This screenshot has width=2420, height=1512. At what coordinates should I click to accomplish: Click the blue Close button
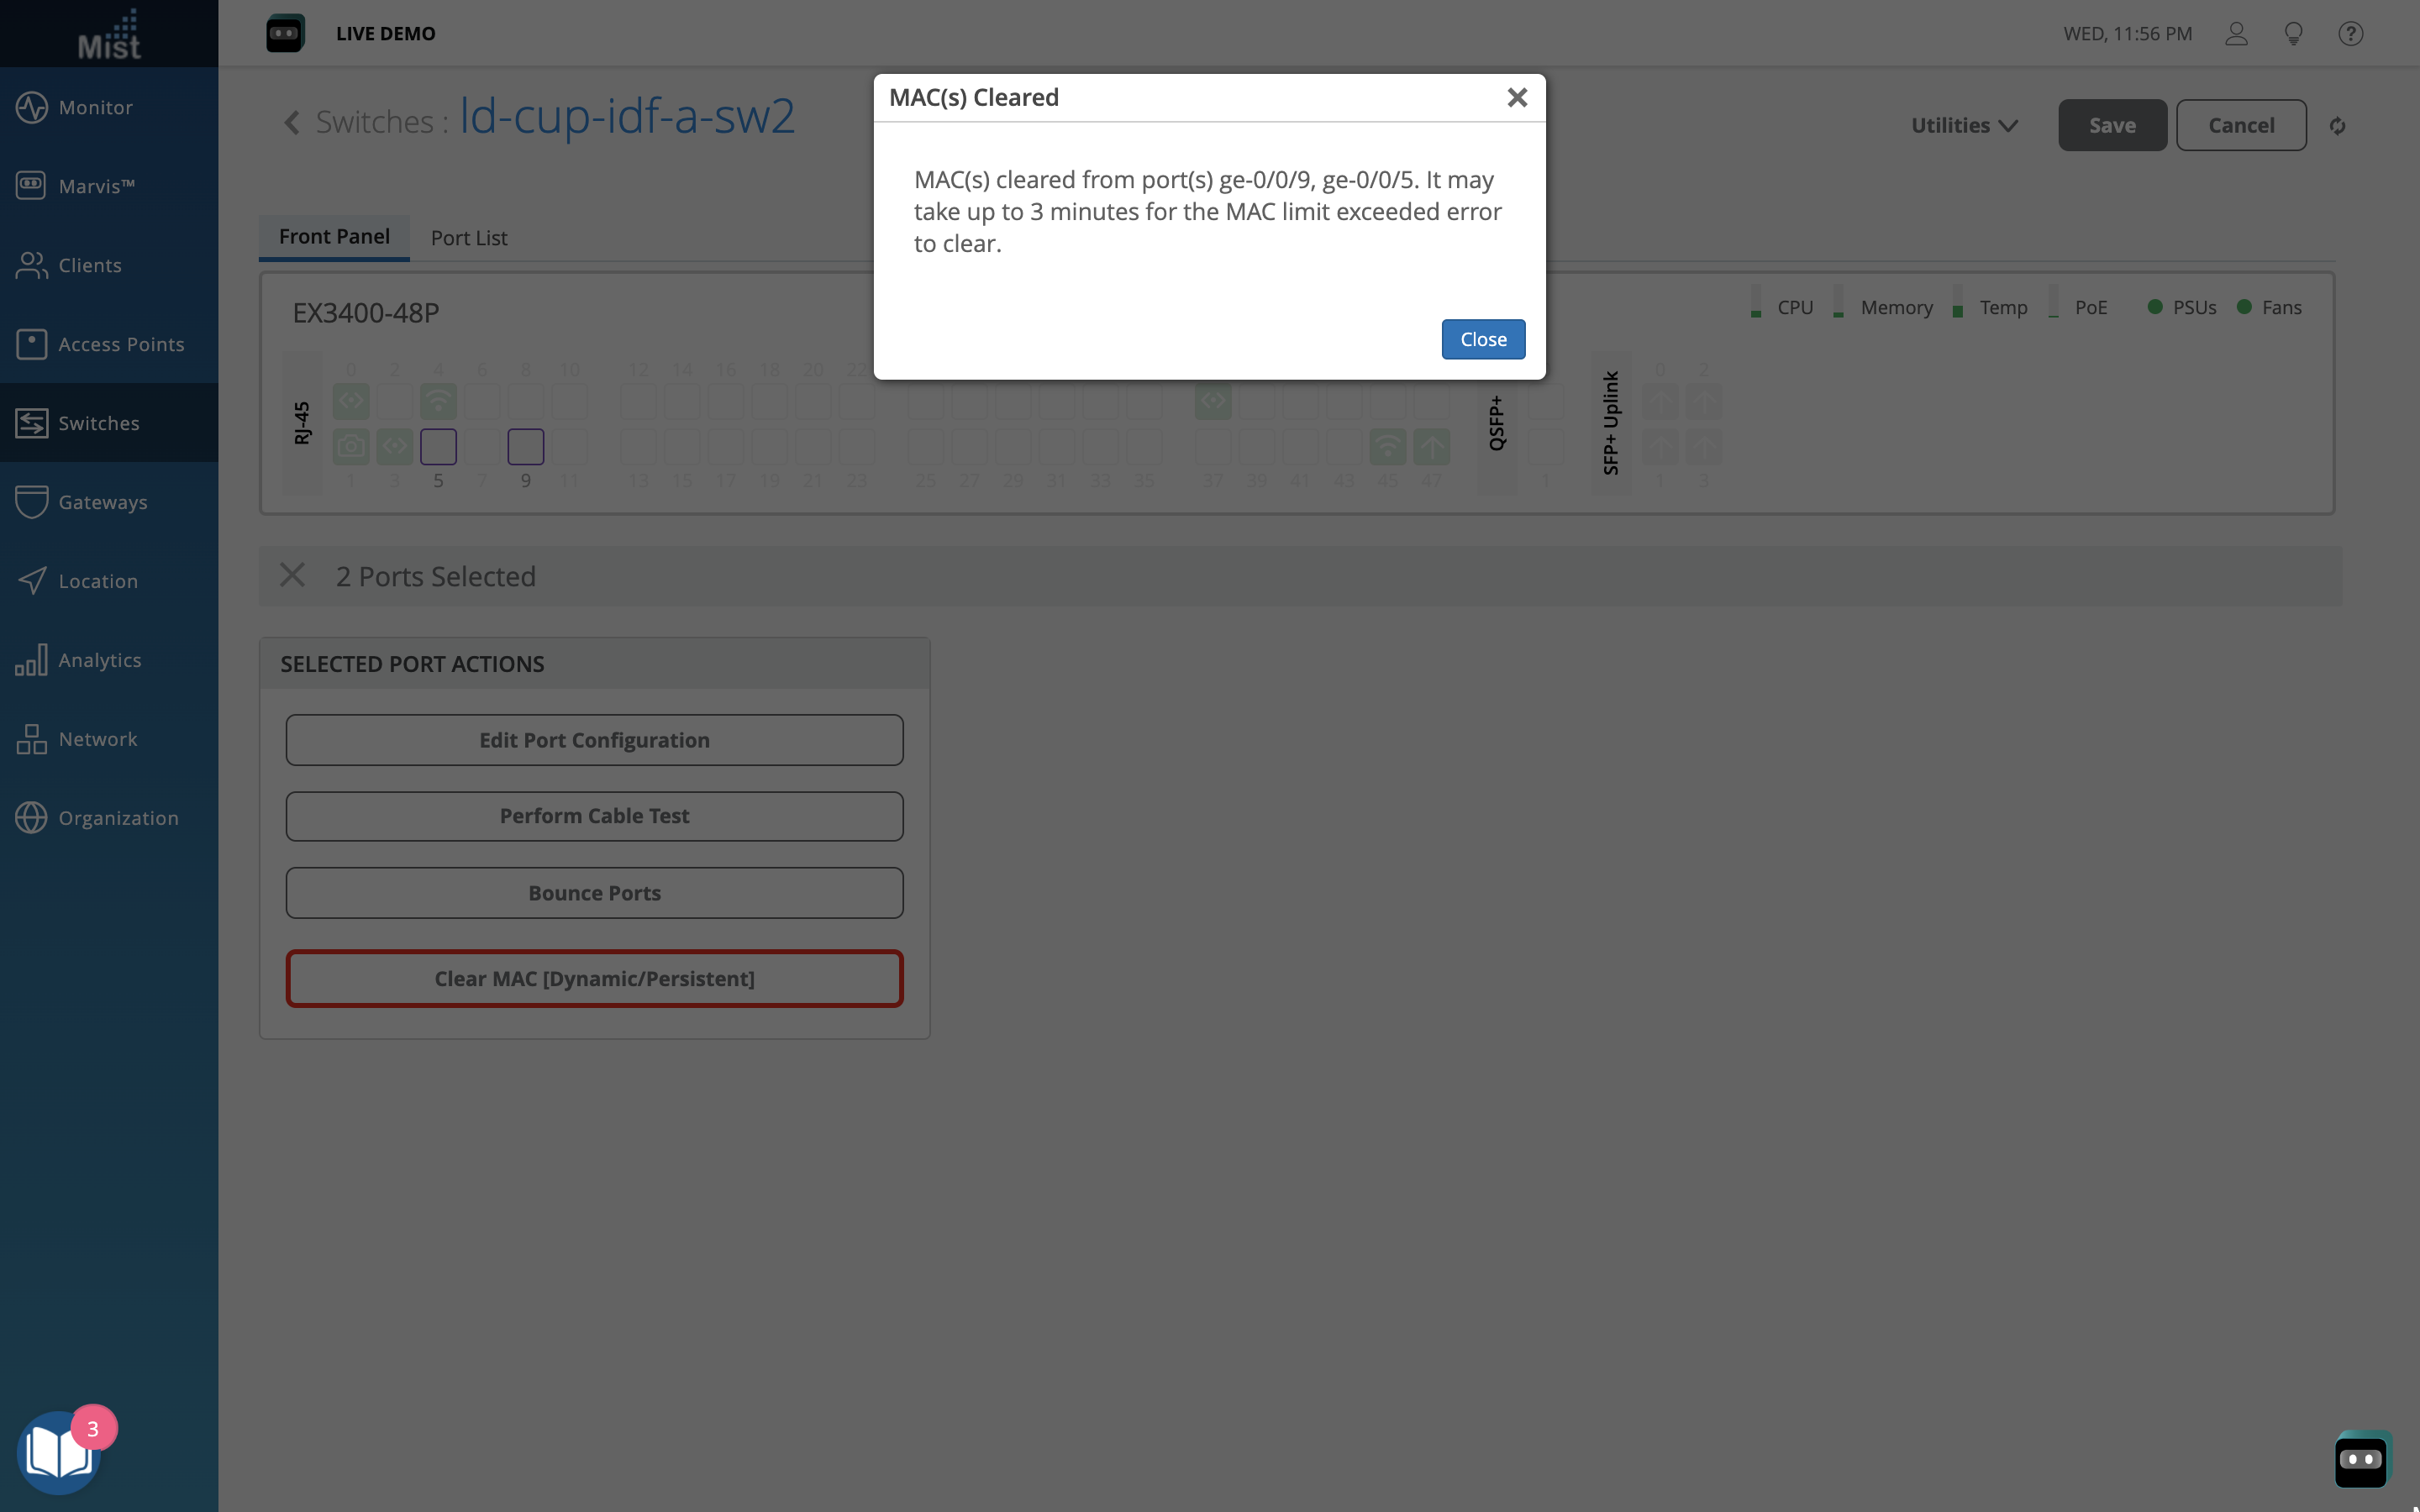[x=1483, y=339]
